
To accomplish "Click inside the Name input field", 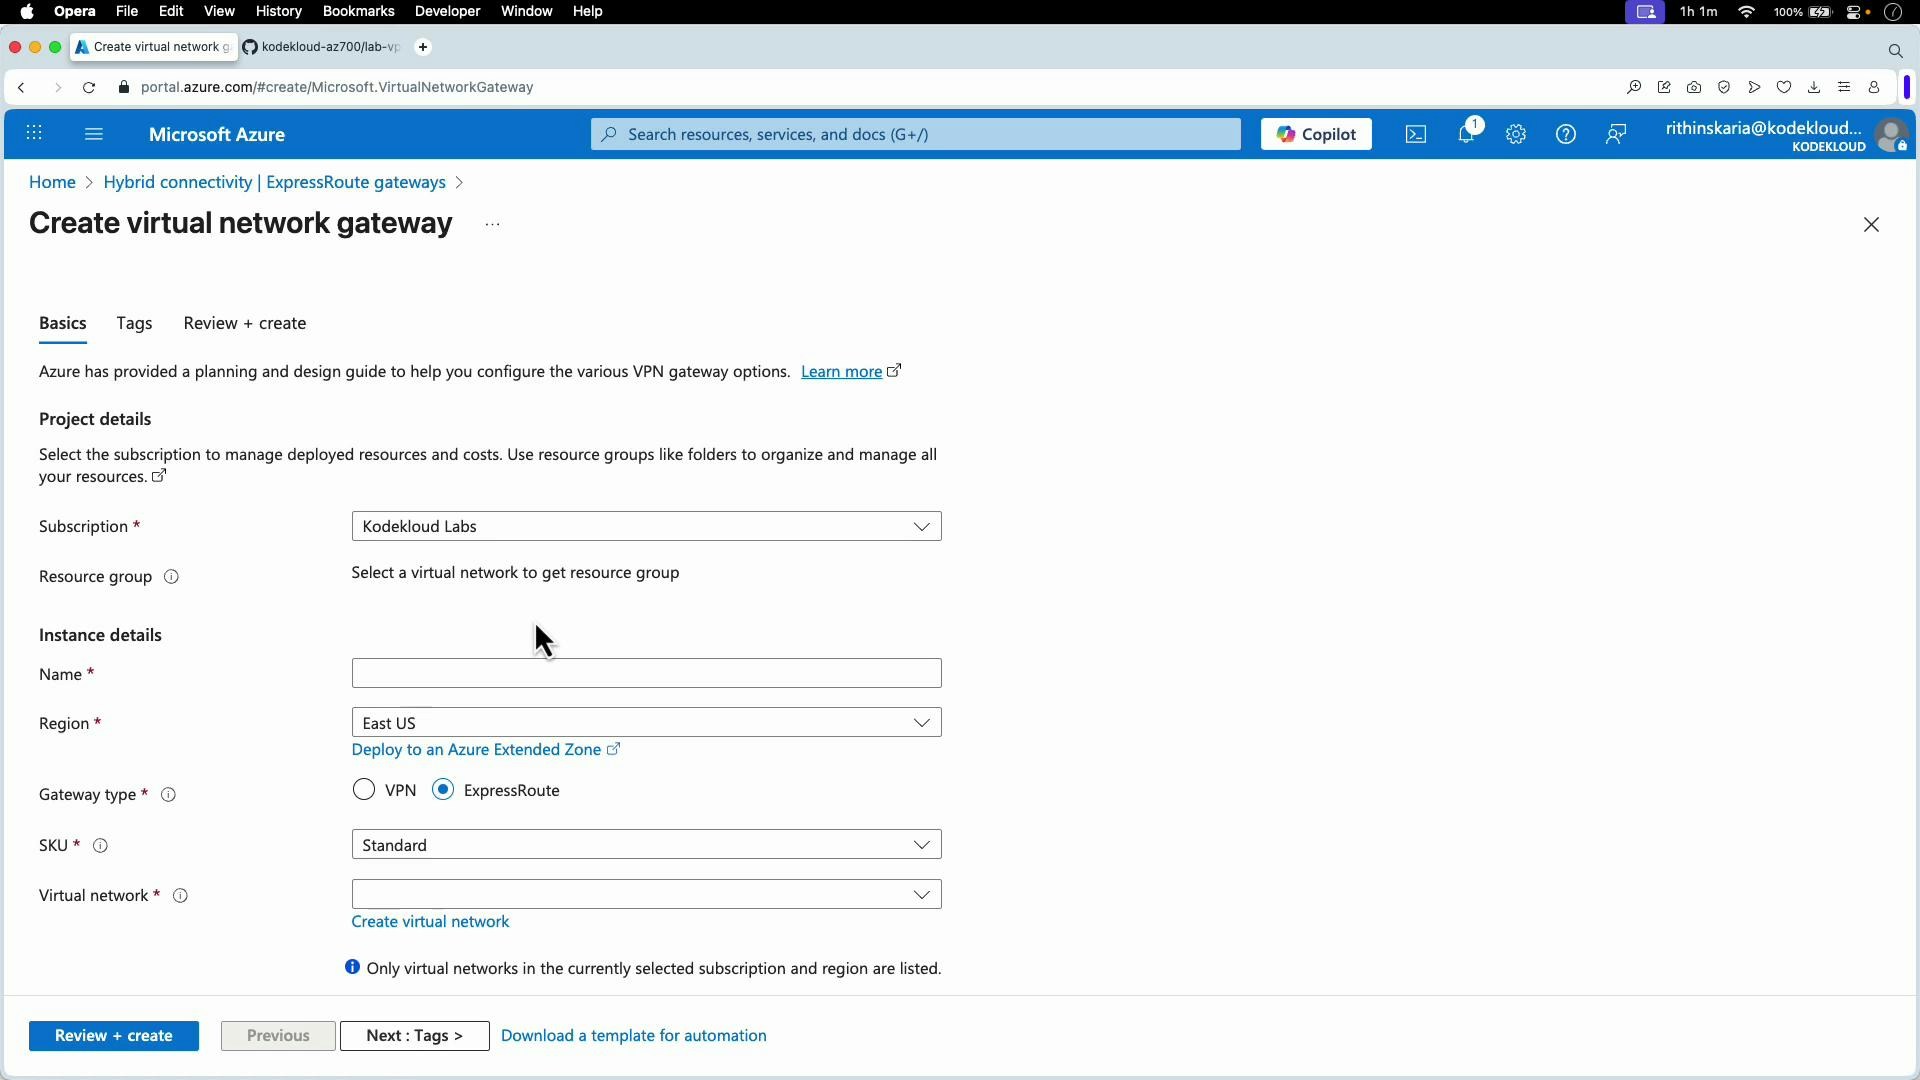I will (646, 672).
